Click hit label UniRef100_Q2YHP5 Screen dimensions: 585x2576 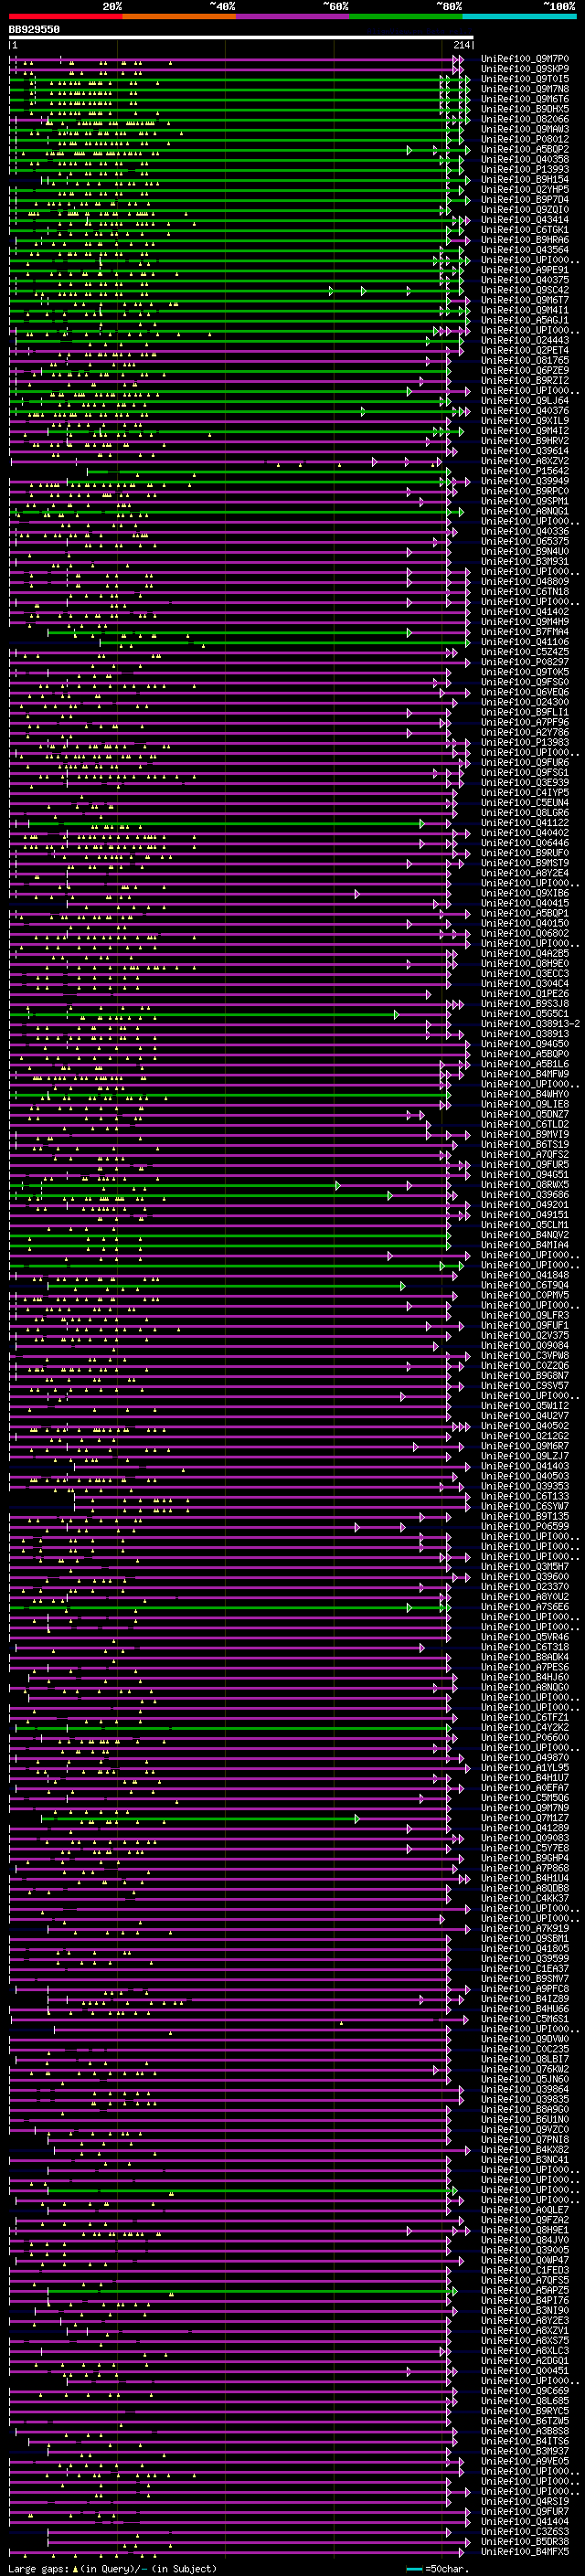[525, 189]
